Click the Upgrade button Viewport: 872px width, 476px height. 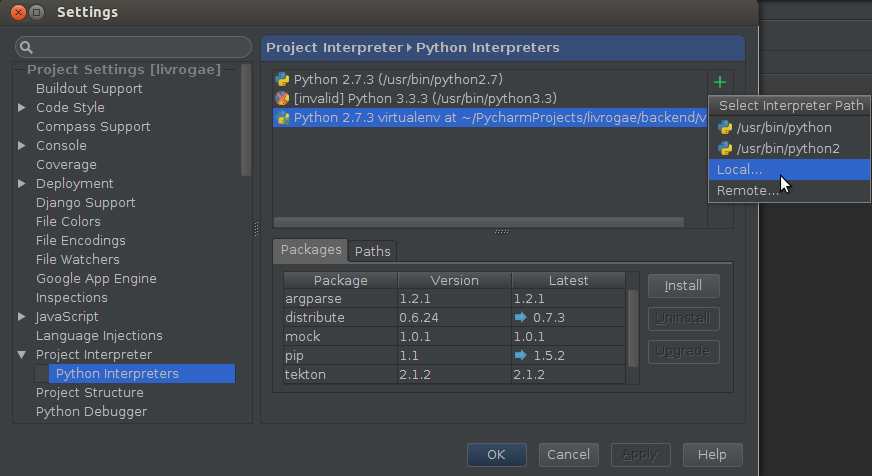[x=683, y=351]
